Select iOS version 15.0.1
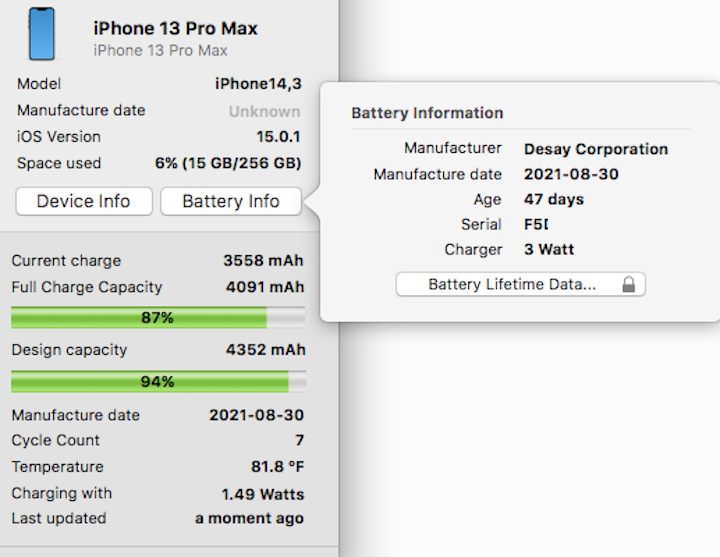The height and width of the screenshot is (557, 720). [278, 136]
